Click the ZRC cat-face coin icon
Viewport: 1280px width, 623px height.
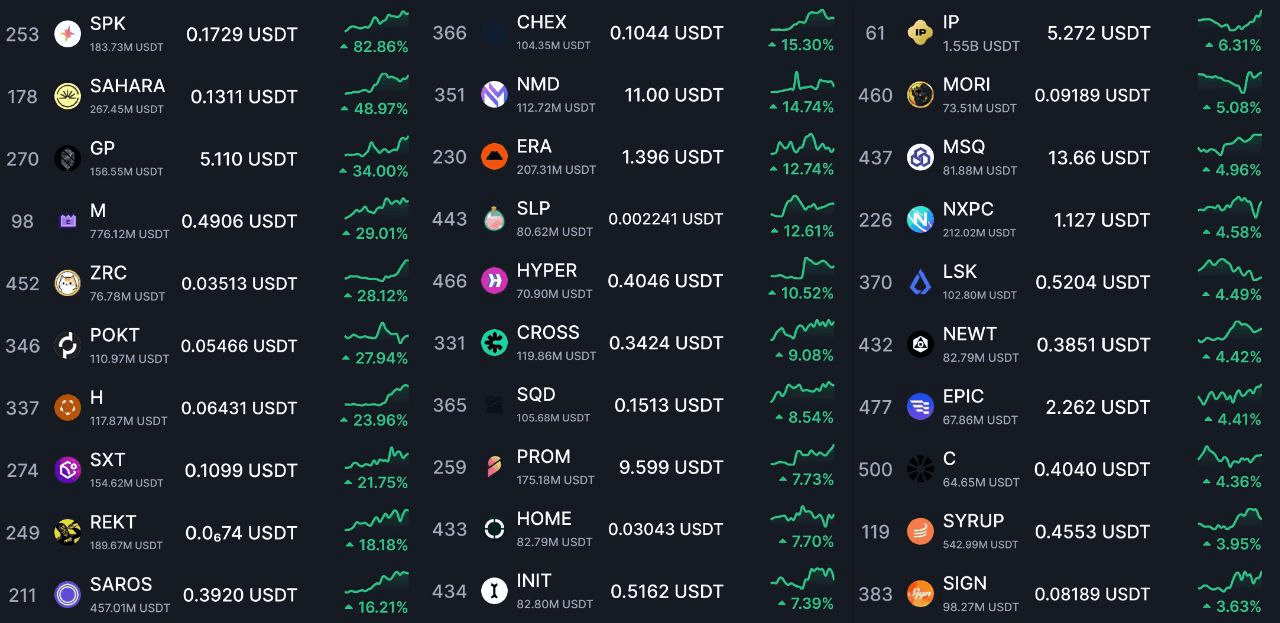pyautogui.click(x=68, y=283)
